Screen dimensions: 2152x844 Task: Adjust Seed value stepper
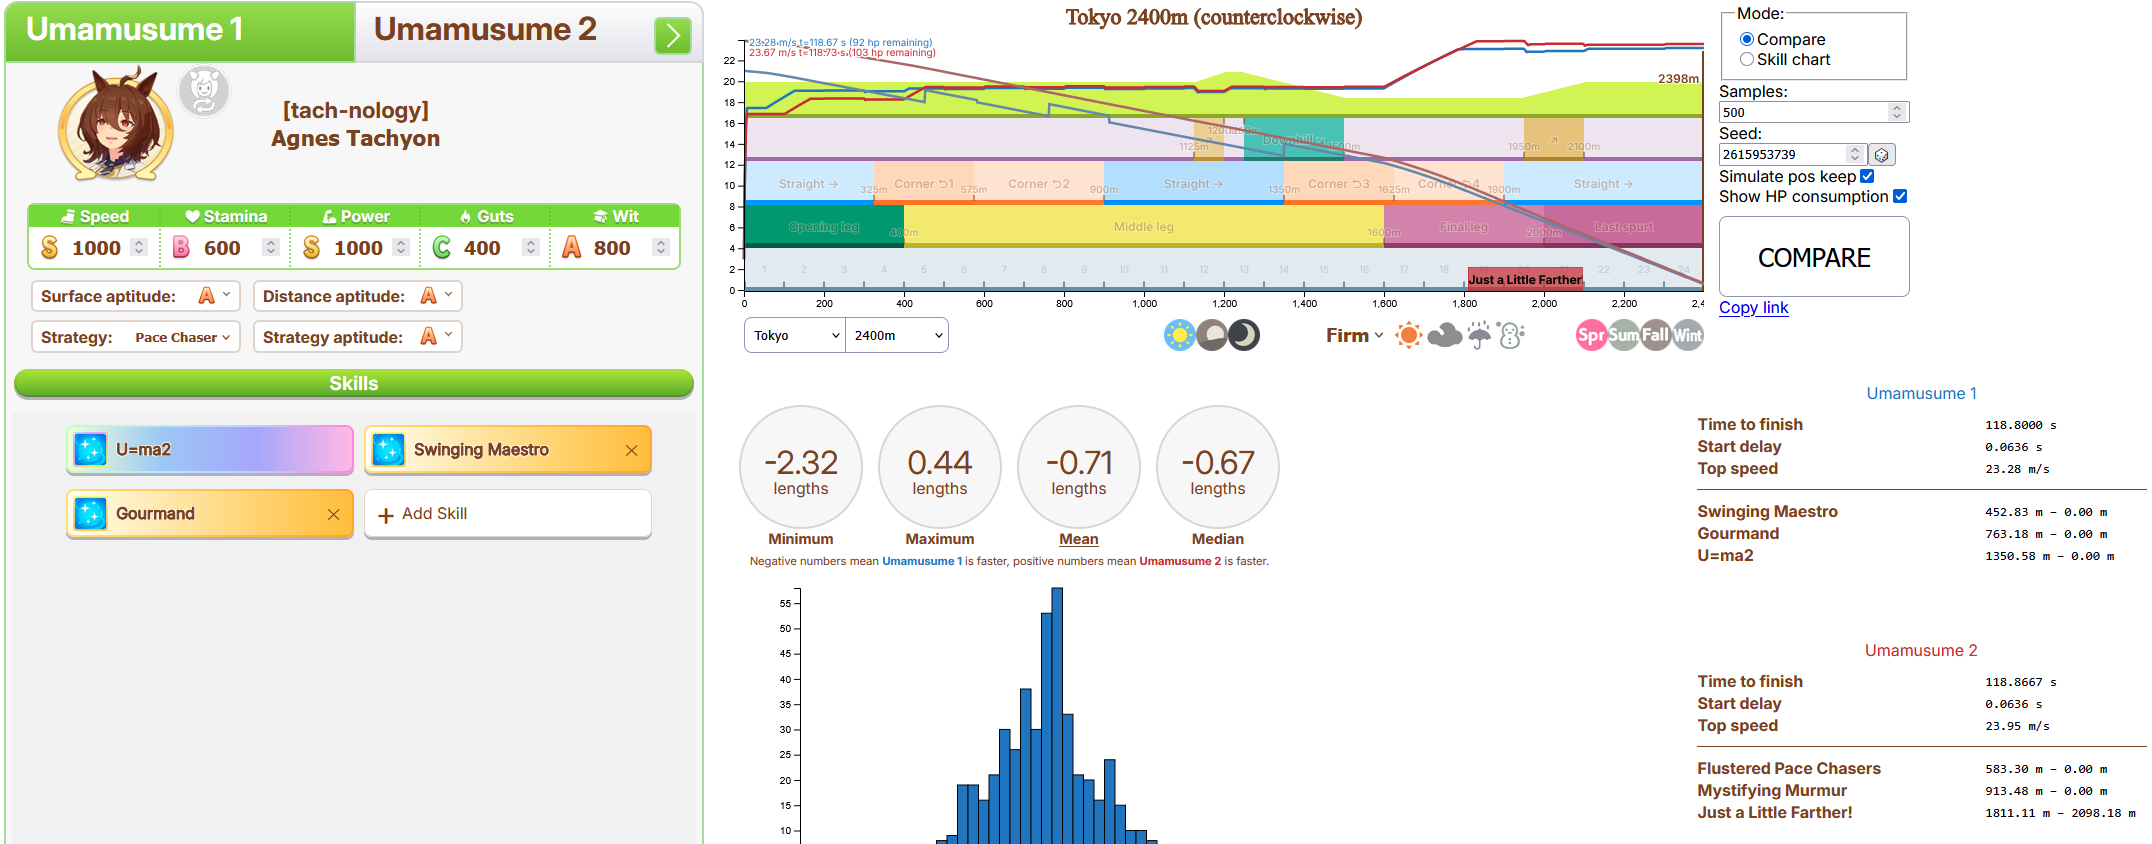[1855, 154]
